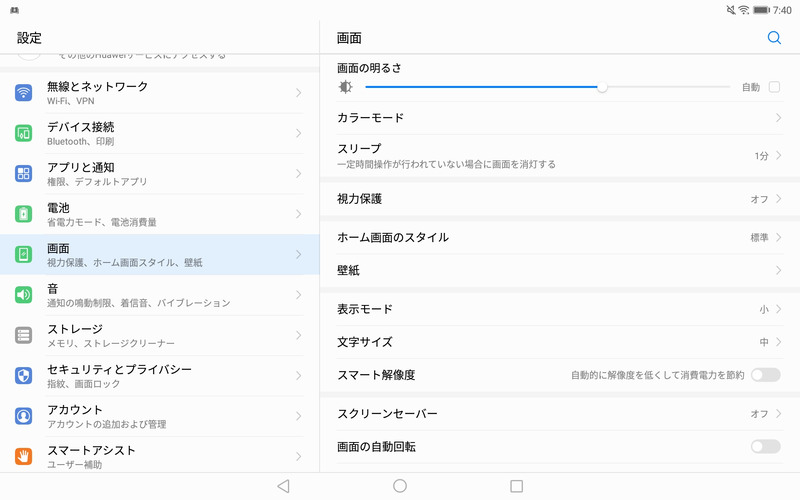The image size is (800, 500).
Task: Click the 7:40 clock in status bar
Action: click(x=782, y=10)
